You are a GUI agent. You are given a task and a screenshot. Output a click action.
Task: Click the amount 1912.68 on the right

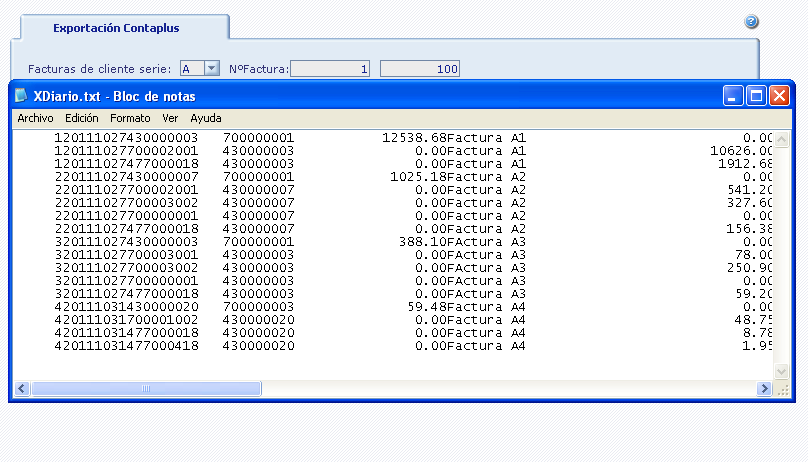pyautogui.click(x=745, y=164)
